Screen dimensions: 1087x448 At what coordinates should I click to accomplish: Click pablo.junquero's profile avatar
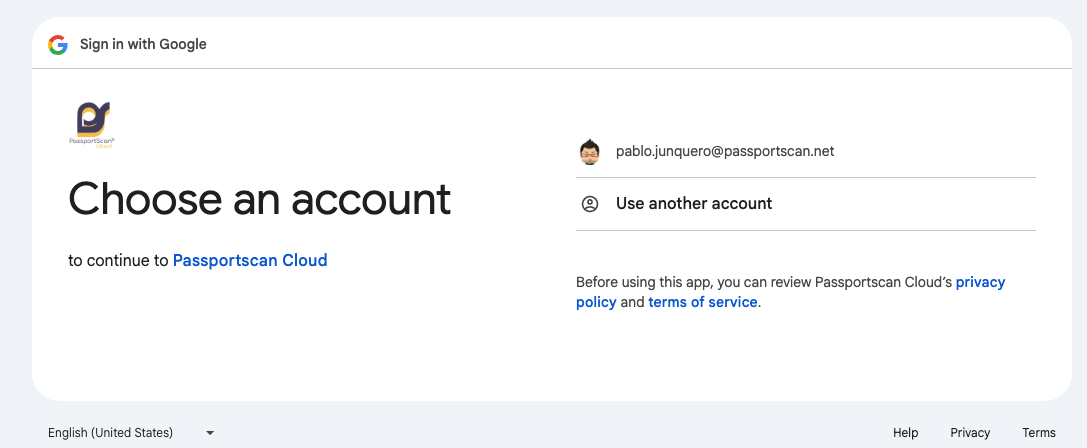590,152
